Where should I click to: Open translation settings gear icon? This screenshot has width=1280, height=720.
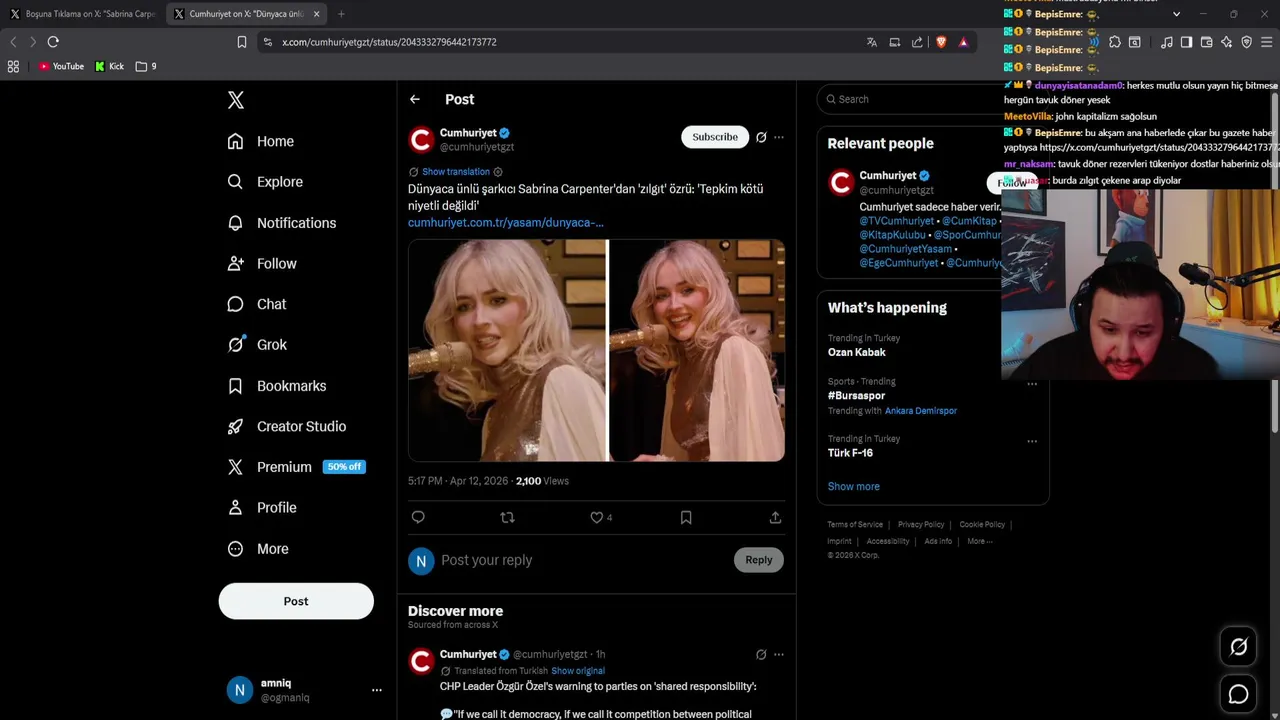(498, 172)
